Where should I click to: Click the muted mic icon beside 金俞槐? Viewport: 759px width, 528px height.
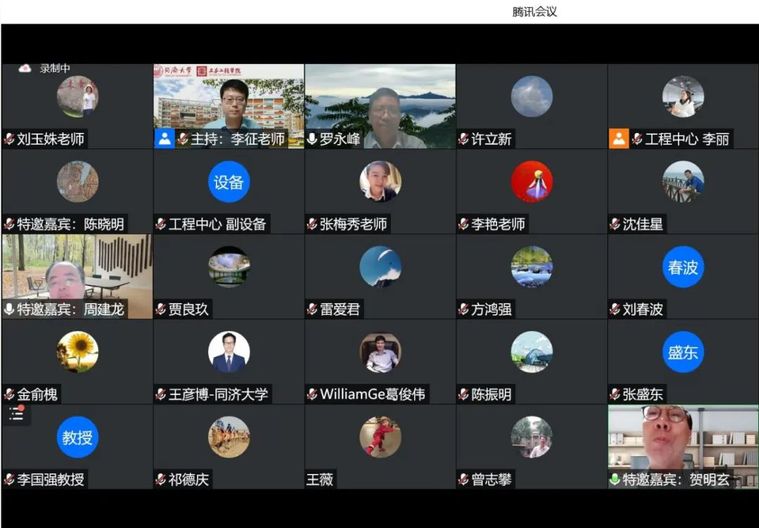coord(9,394)
